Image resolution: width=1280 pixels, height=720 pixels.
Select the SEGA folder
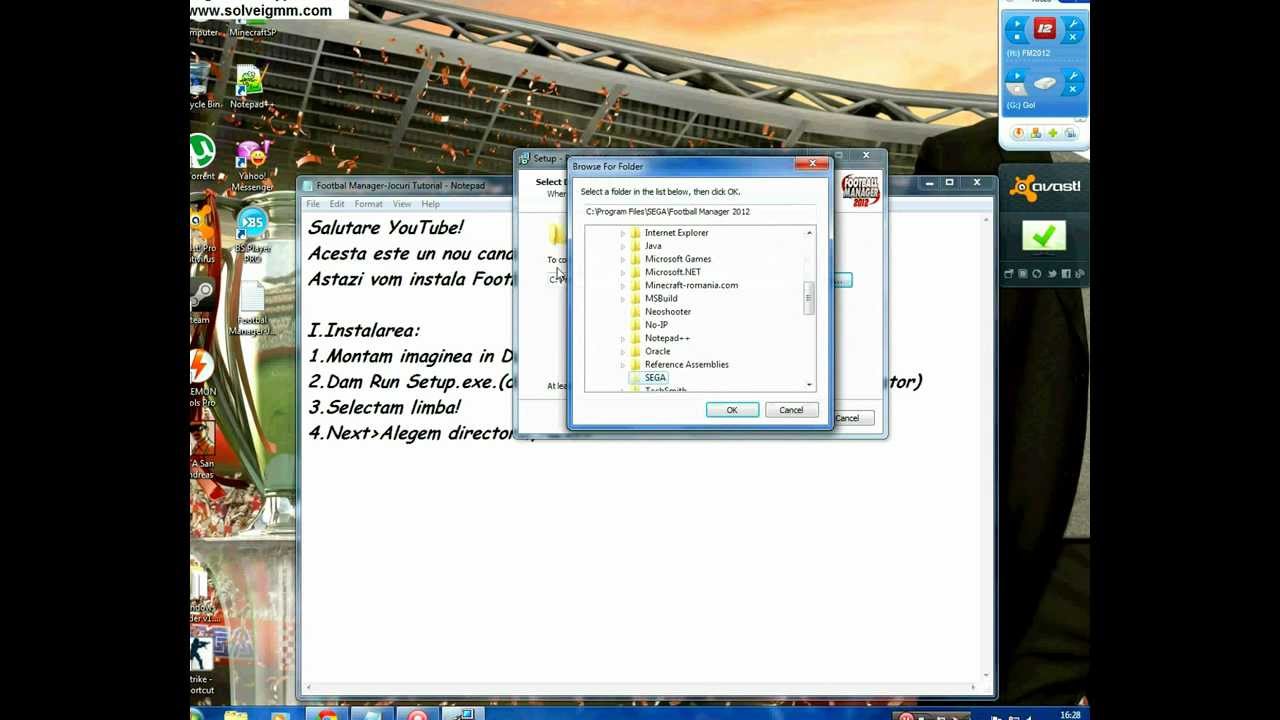(655, 378)
